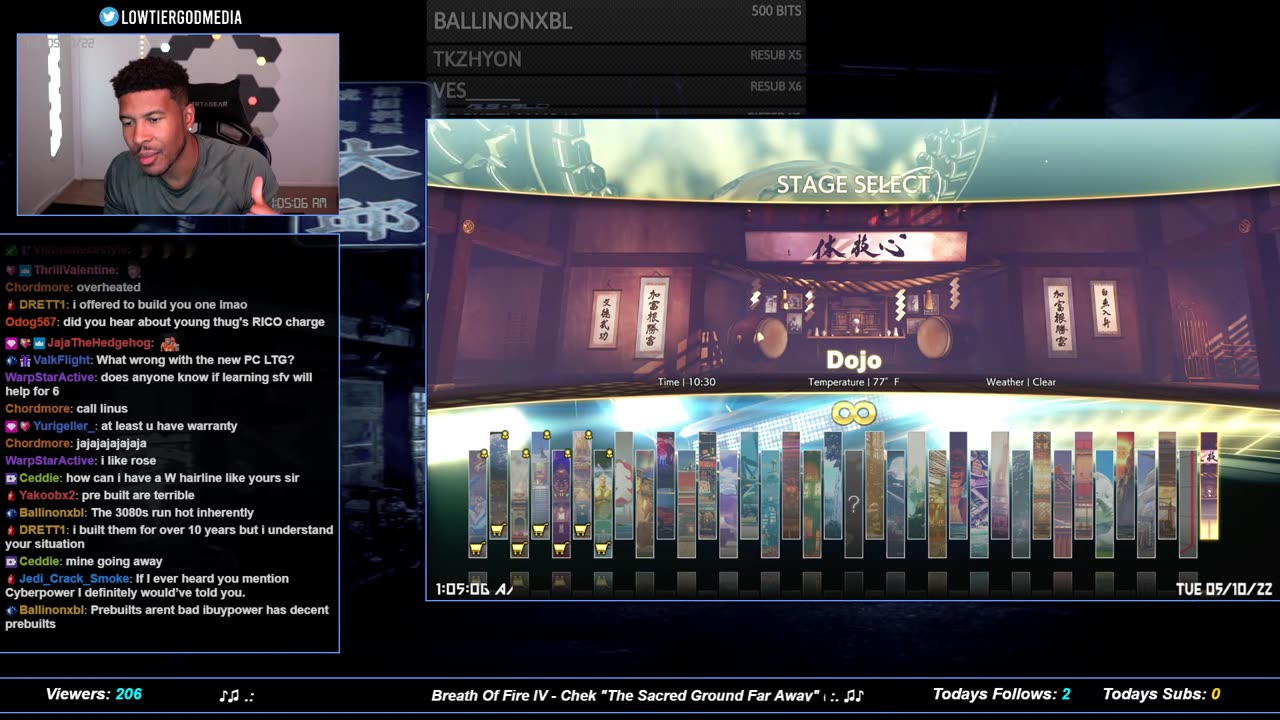Screen dimensions: 1280x720
Task: Click the leftmost shopping cart icon in stage strip
Action: point(477,548)
